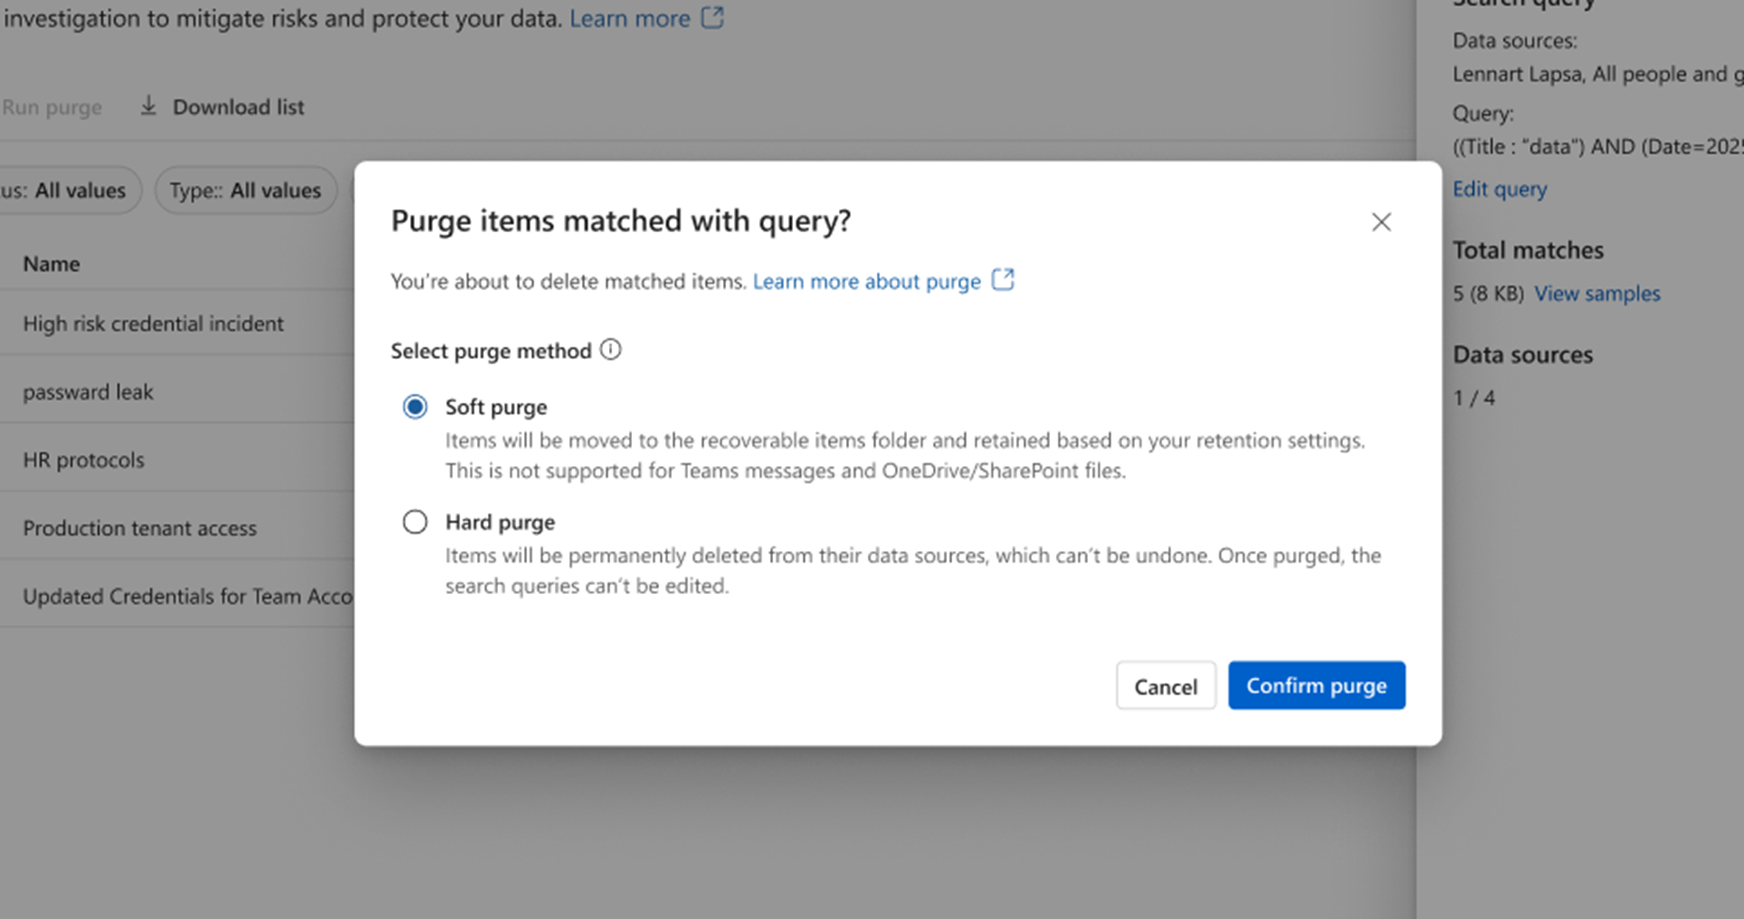Select the Production tenant access row

pos(140,528)
